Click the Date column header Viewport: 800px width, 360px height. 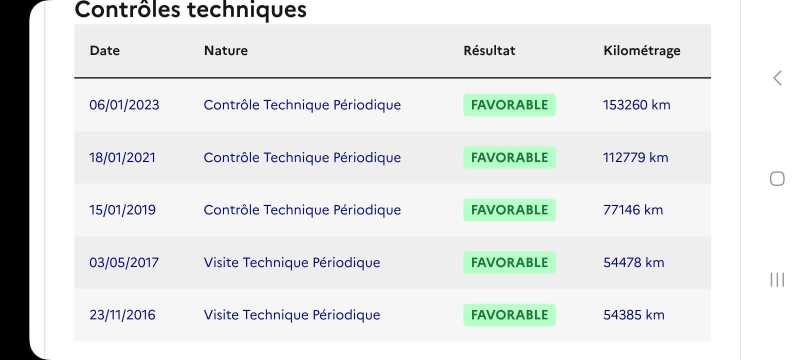(x=105, y=50)
